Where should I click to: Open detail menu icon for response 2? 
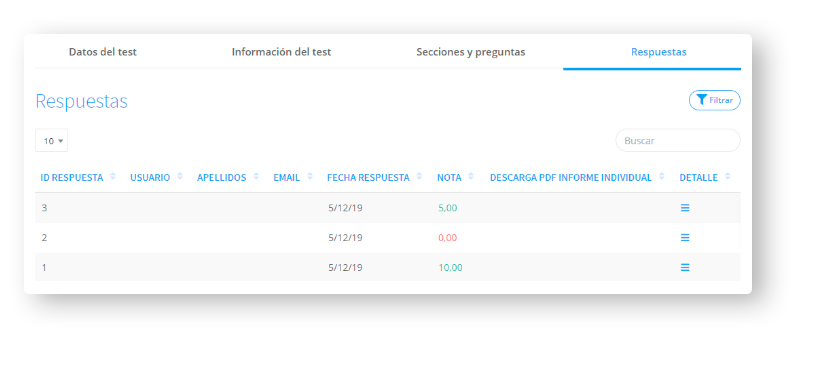pyautogui.click(x=685, y=238)
